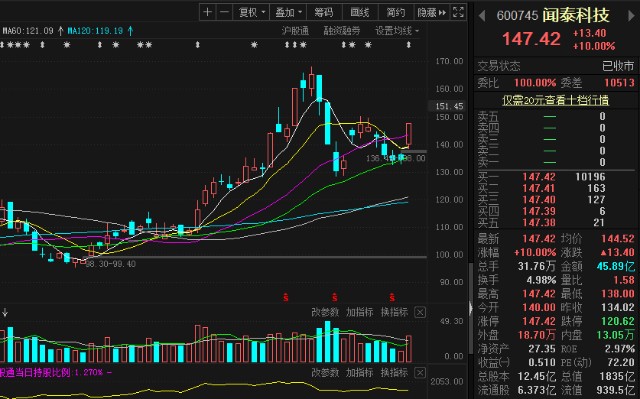Click 总值 value 1835亿
Image resolution: width=640 pixels, height=399 pixels.
pos(617,376)
